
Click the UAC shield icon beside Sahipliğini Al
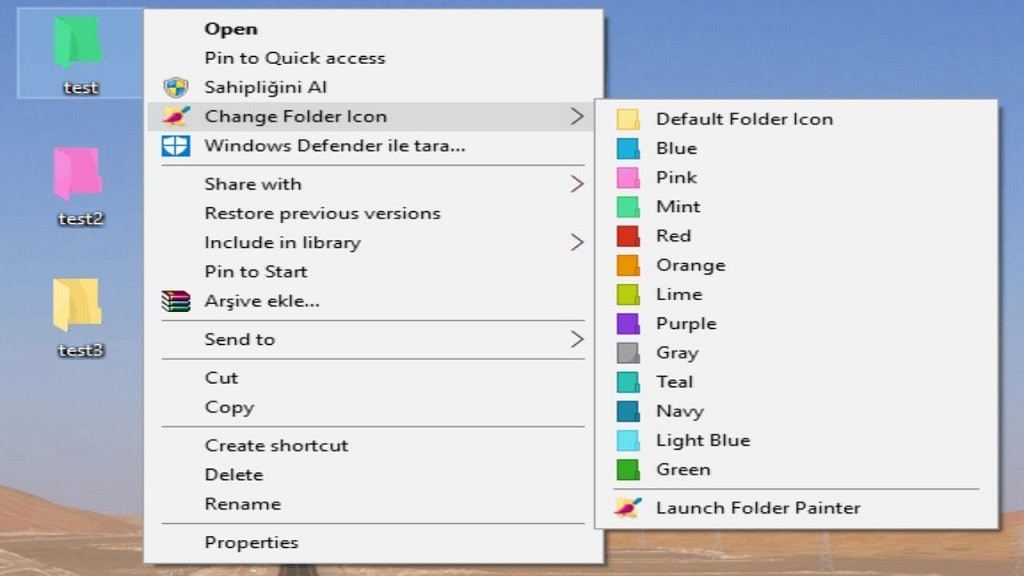[x=176, y=88]
